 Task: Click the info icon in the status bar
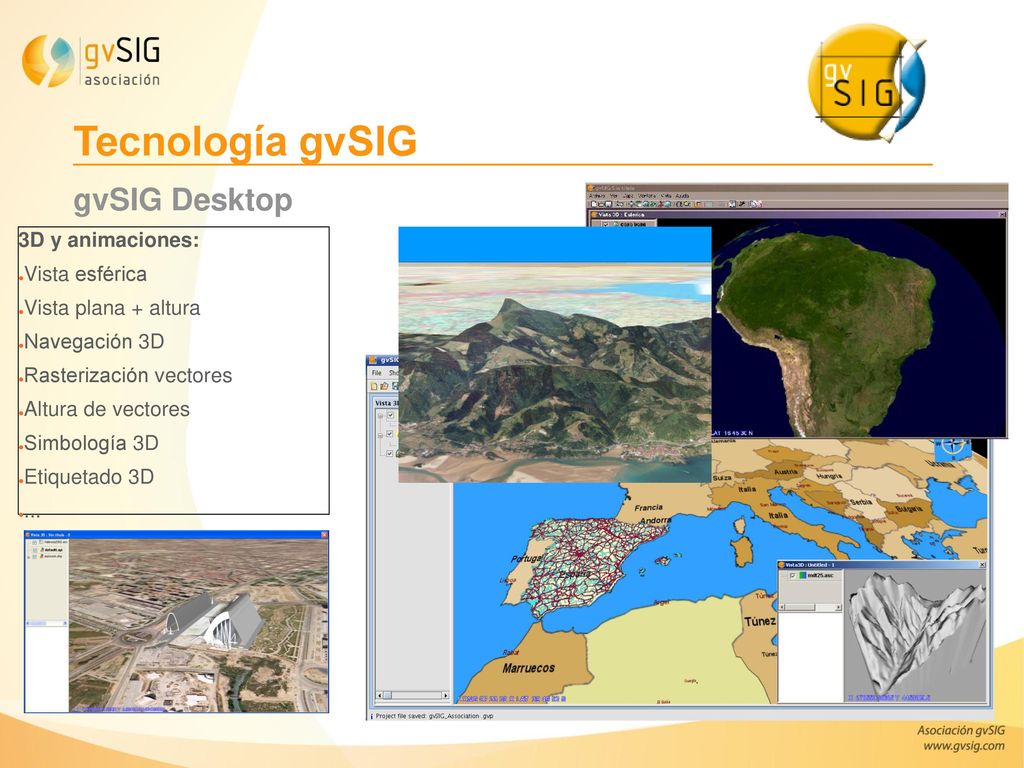(371, 716)
